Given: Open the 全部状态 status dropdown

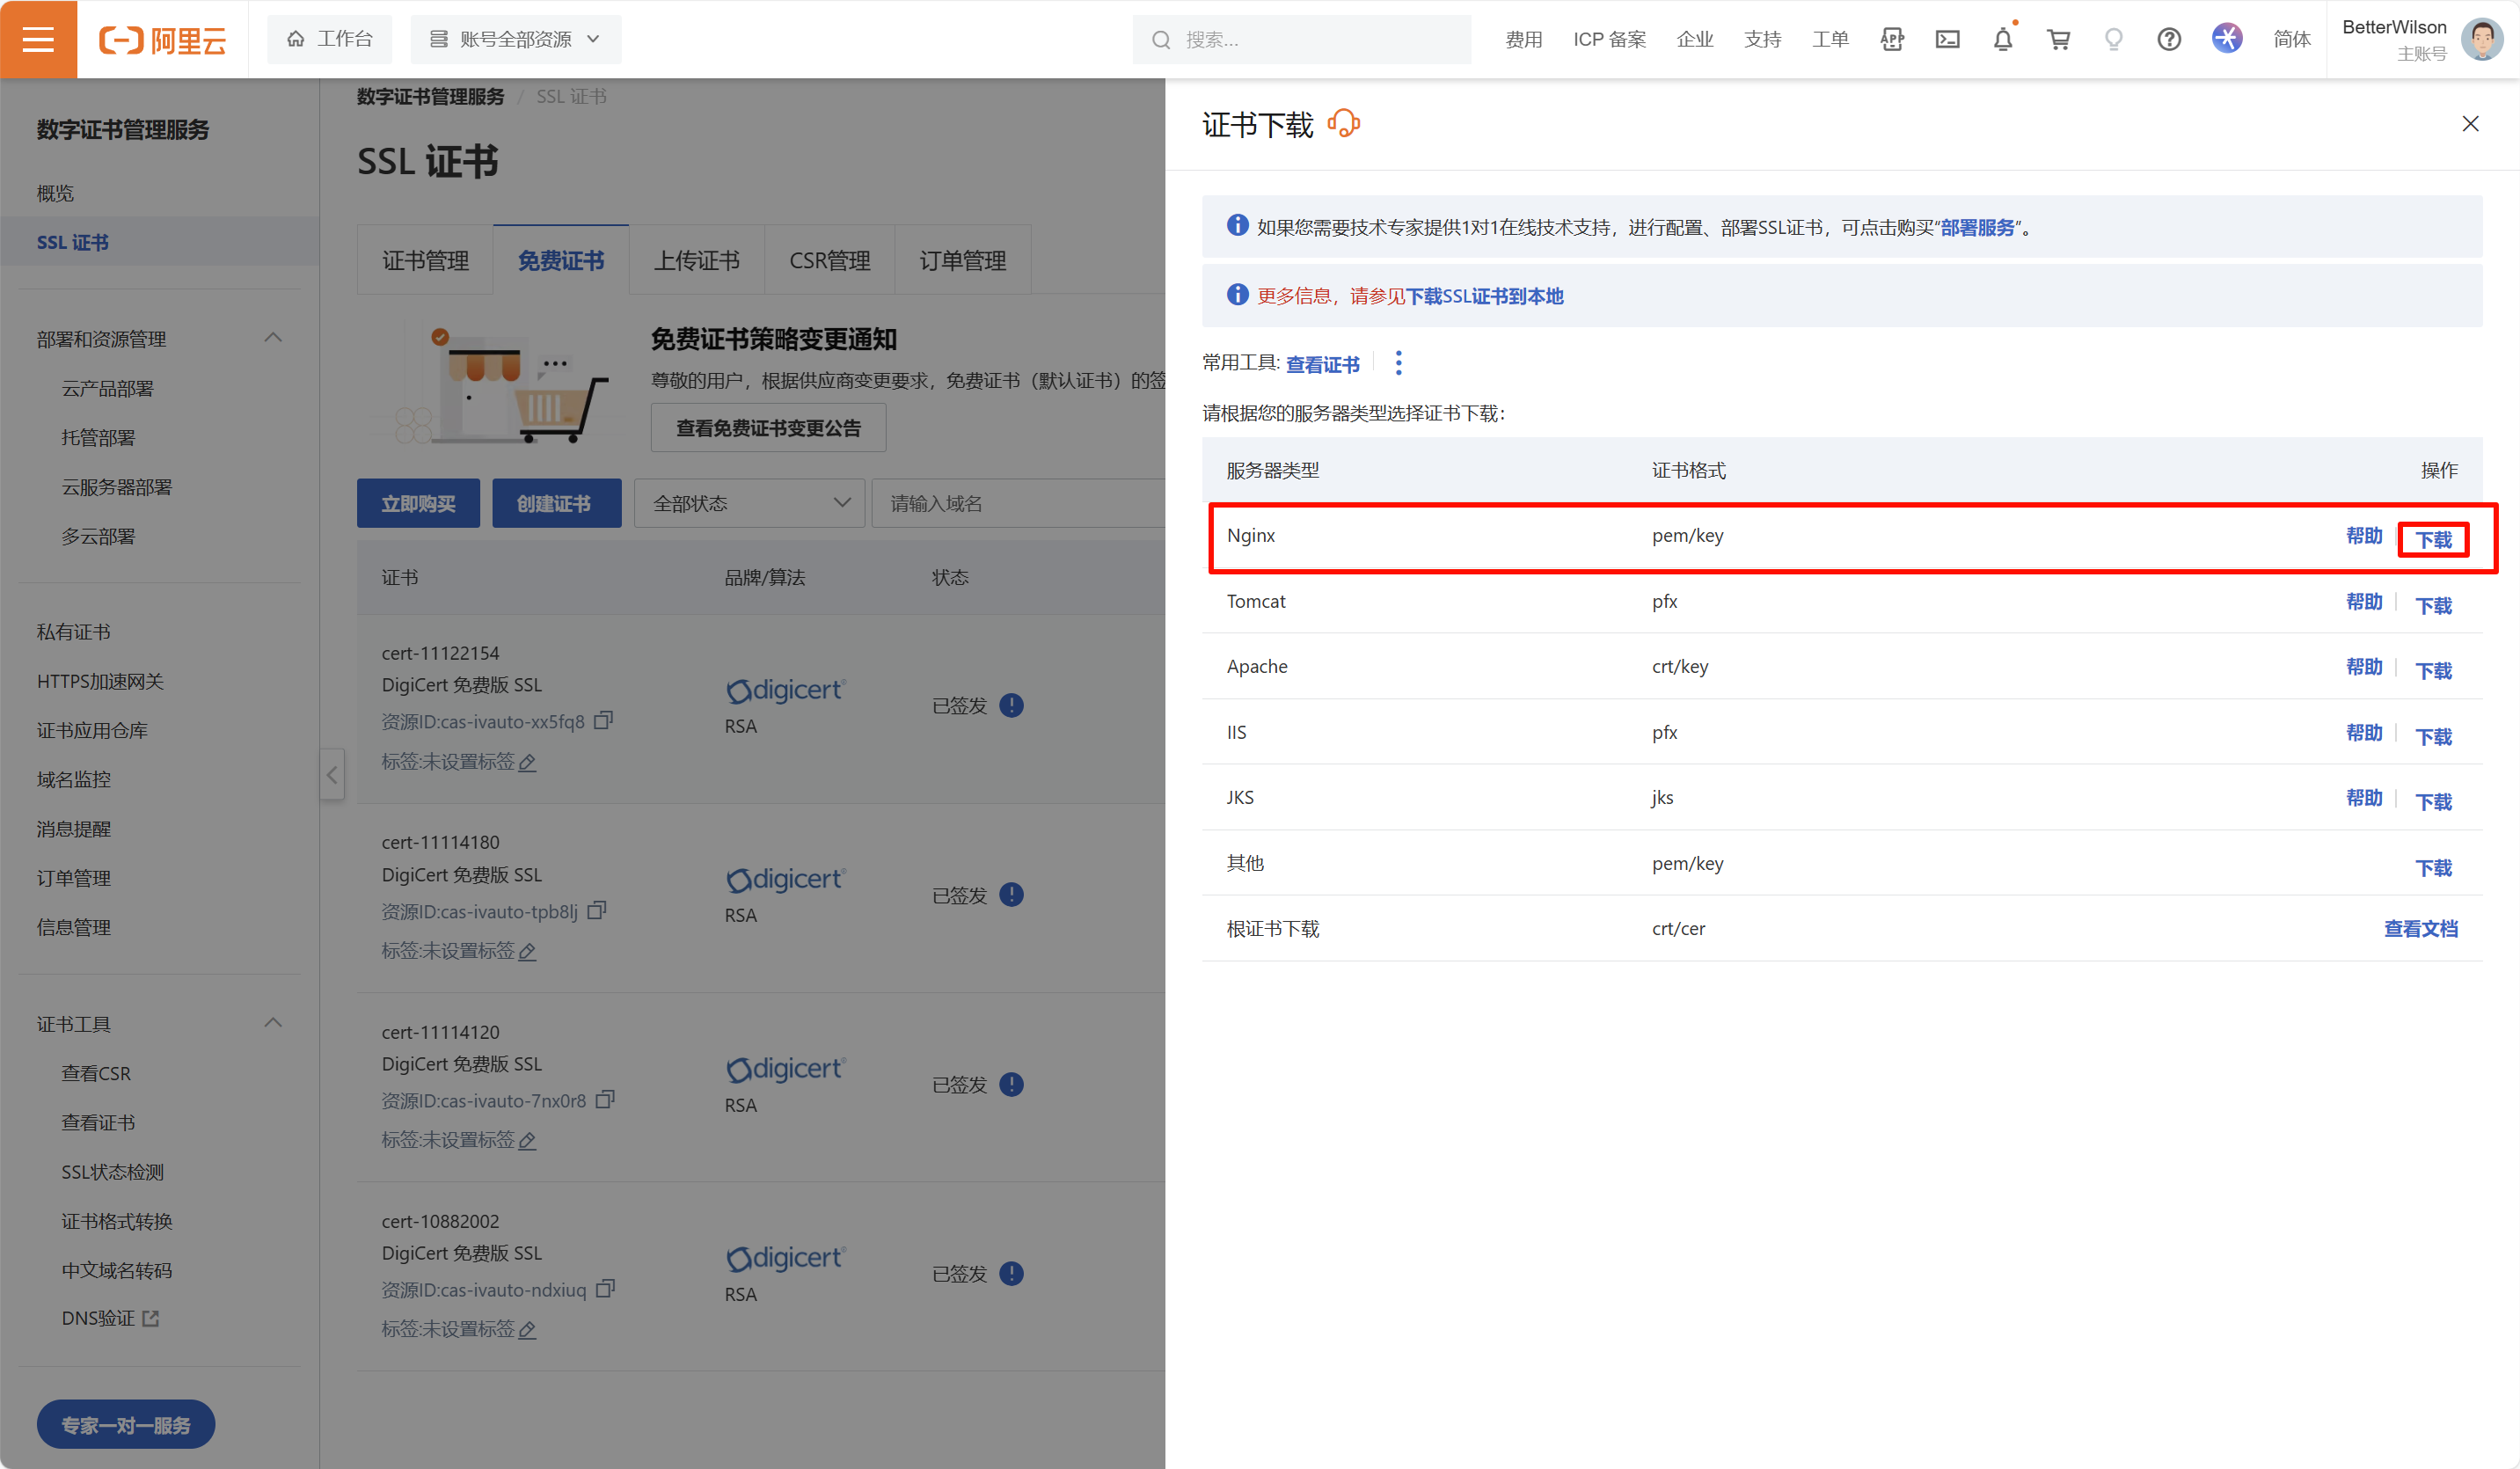Looking at the screenshot, I should click(750, 503).
